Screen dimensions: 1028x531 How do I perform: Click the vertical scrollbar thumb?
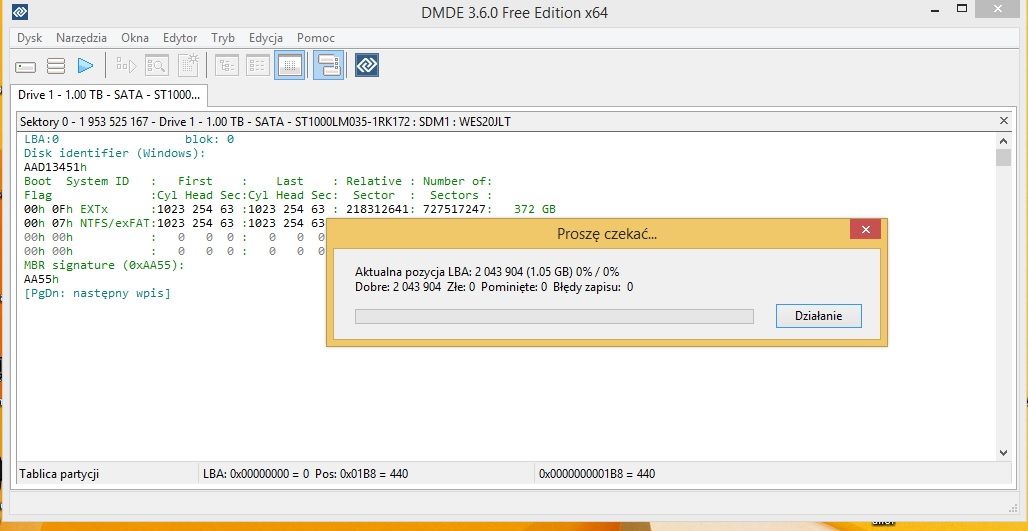pyautogui.click(x=1003, y=157)
